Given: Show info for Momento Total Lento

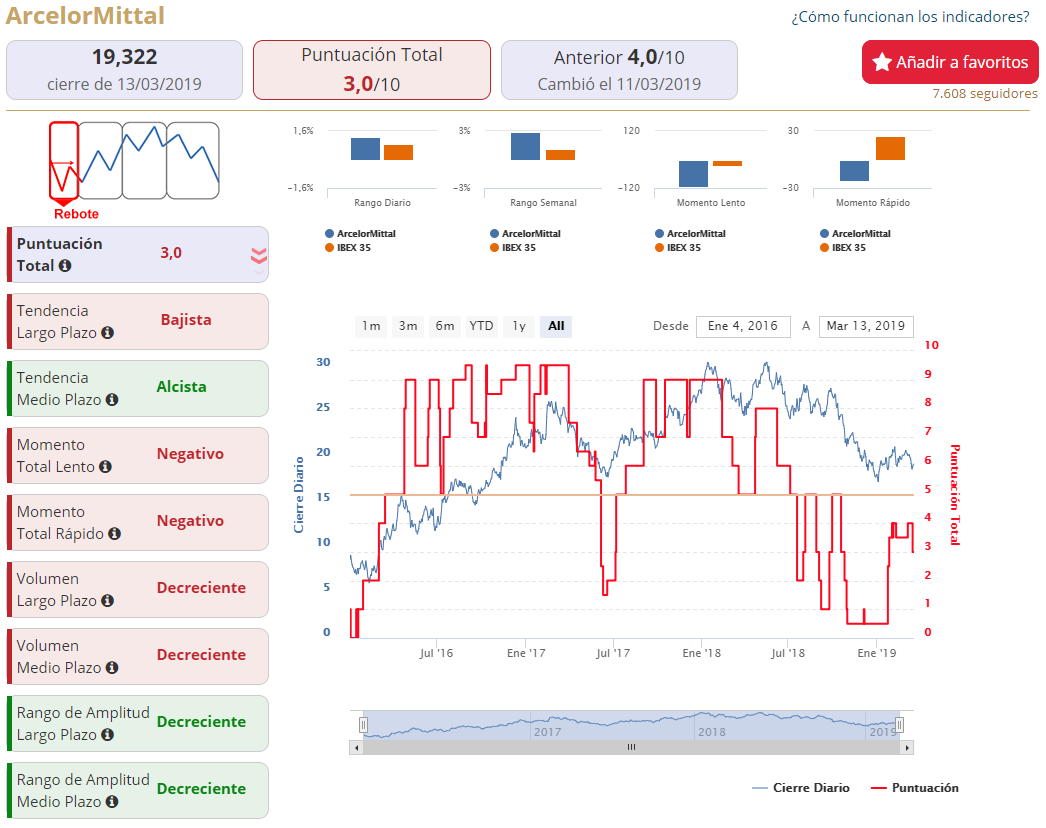Looking at the screenshot, I should pyautogui.click(x=105, y=466).
